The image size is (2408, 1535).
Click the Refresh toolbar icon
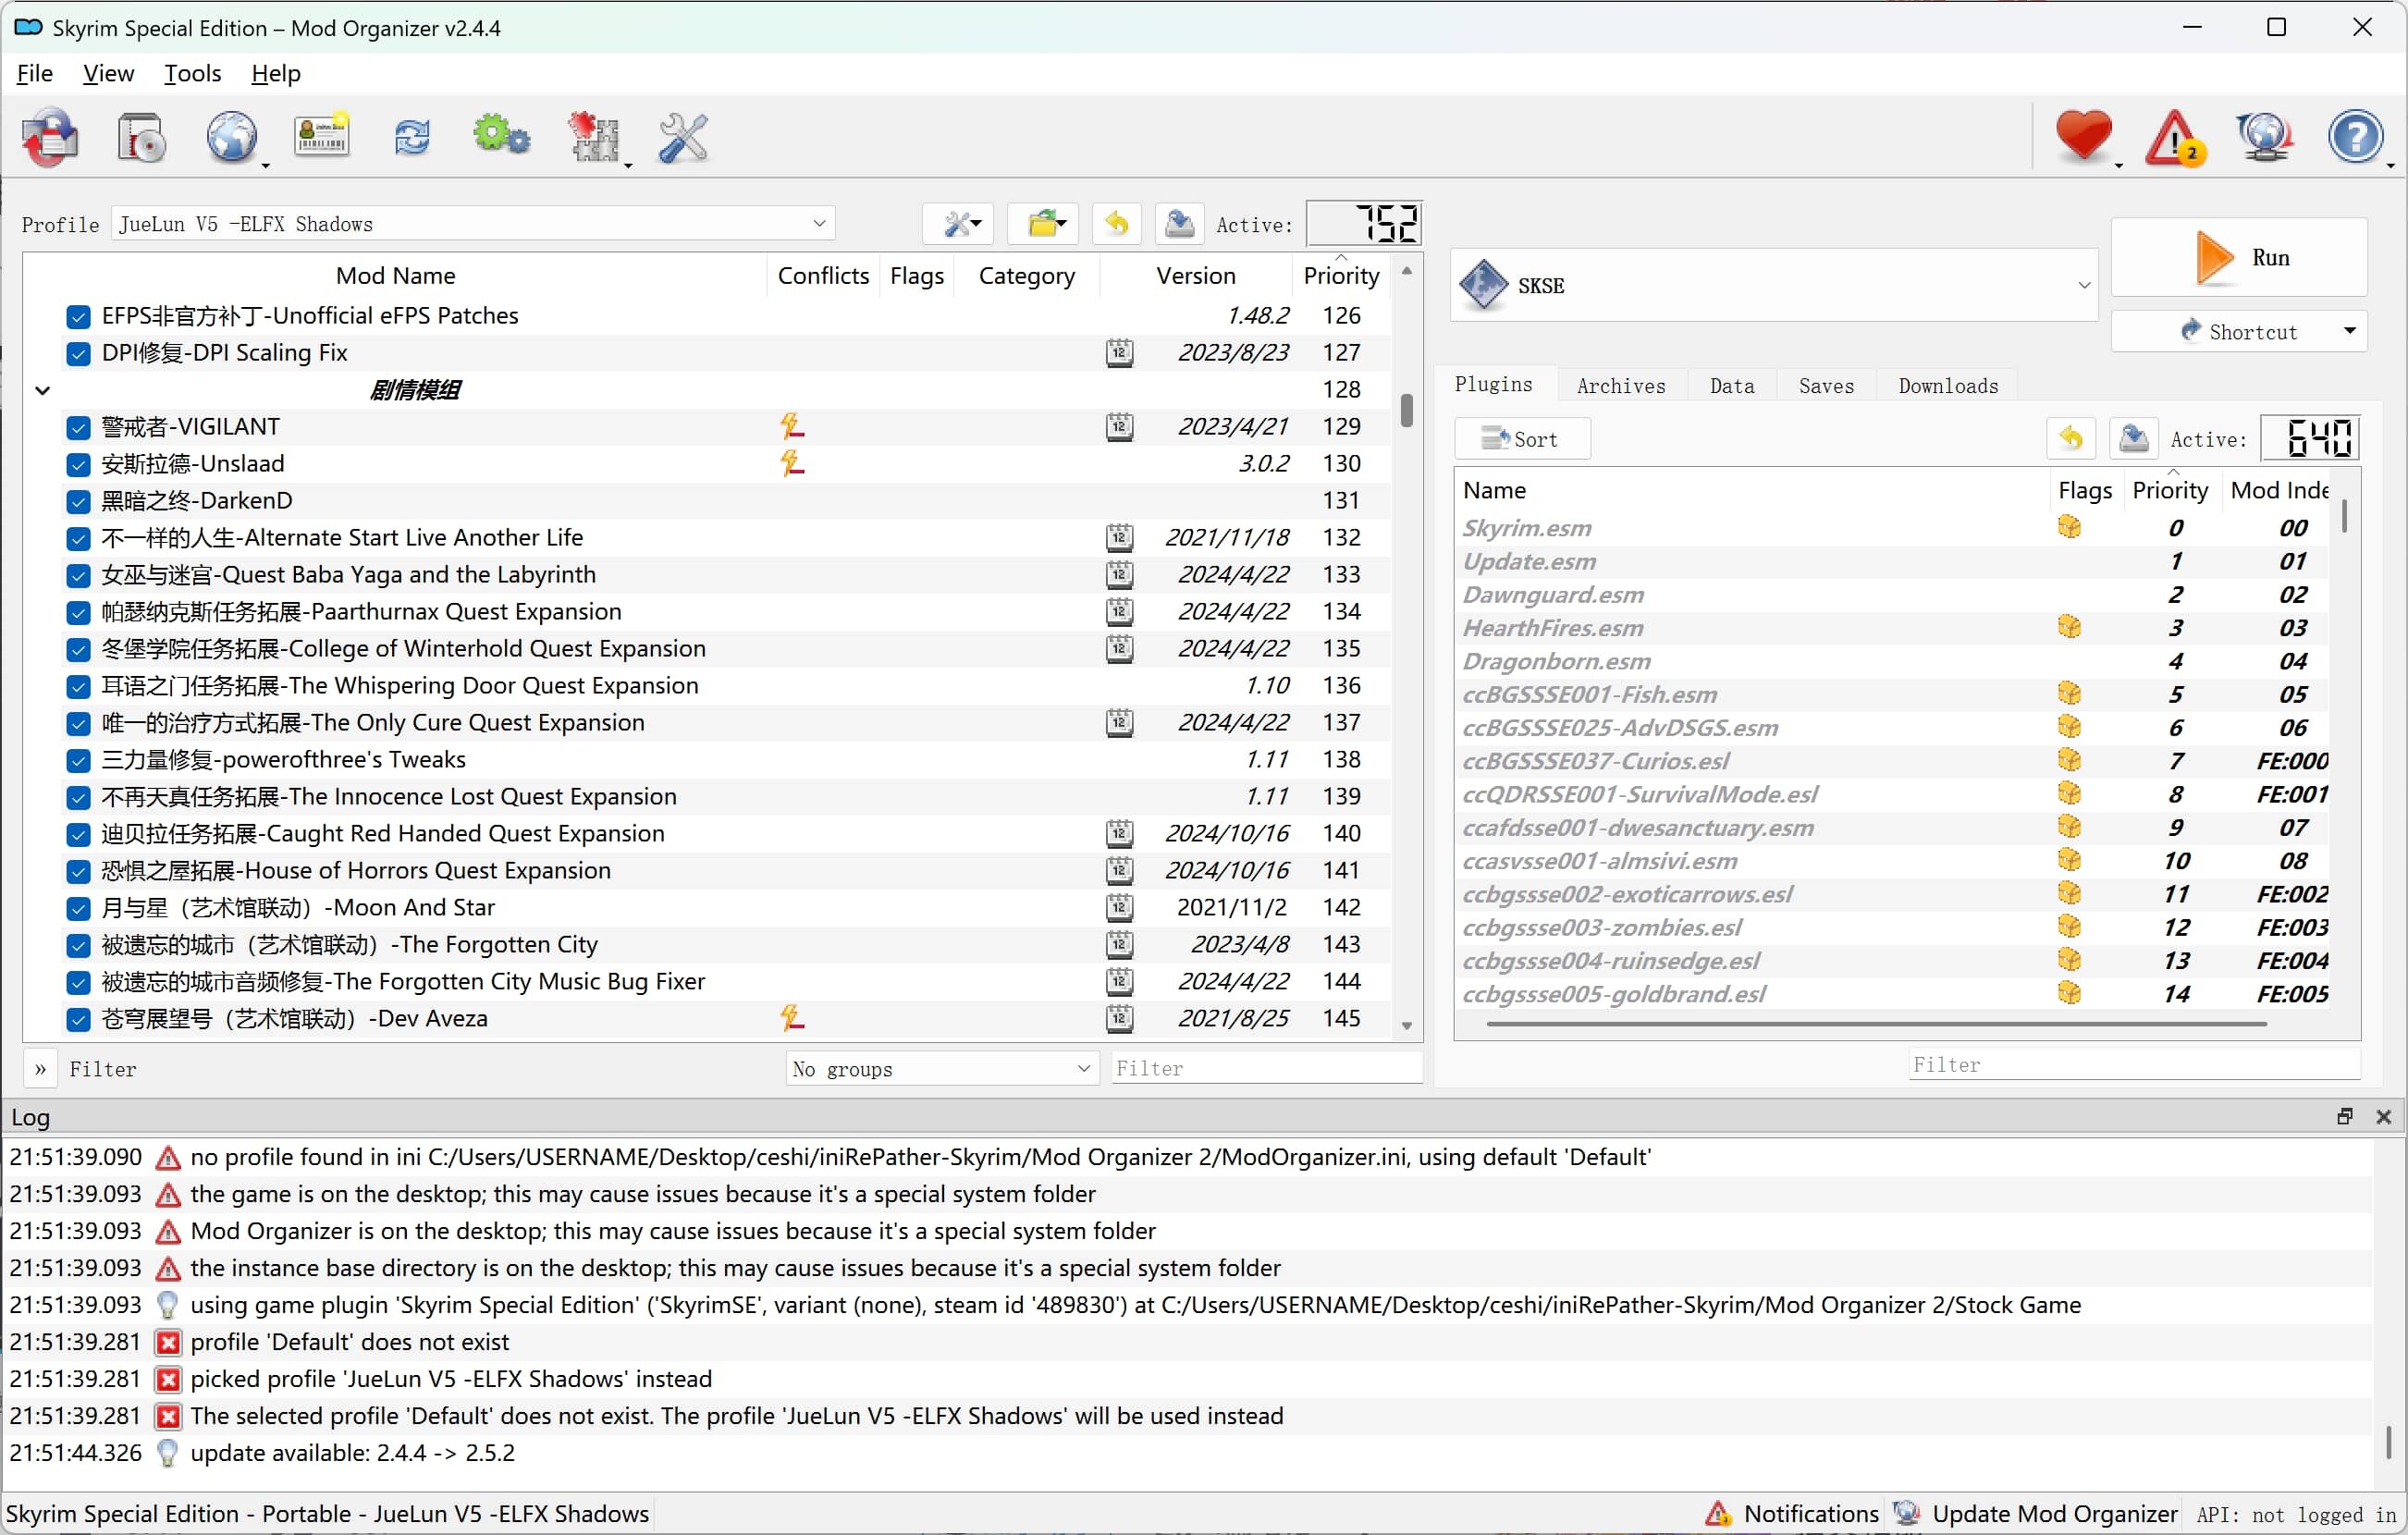click(x=412, y=136)
